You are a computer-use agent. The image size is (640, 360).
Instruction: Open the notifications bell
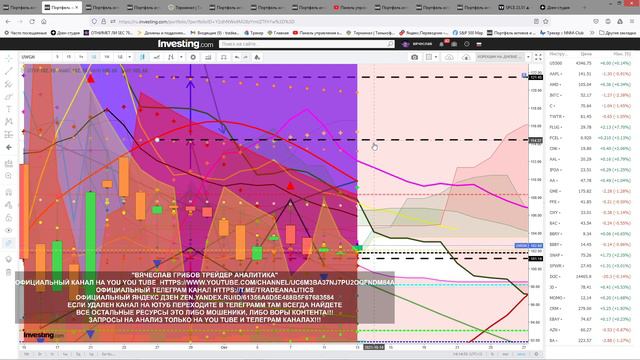tap(442, 44)
